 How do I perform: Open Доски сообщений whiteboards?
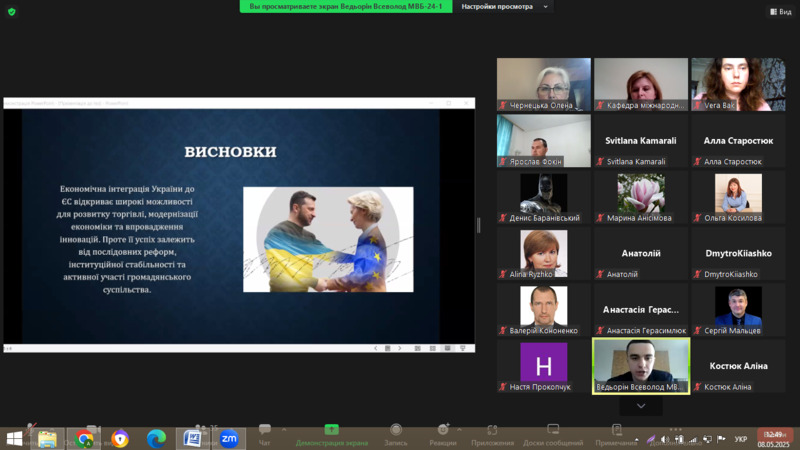coord(553,435)
